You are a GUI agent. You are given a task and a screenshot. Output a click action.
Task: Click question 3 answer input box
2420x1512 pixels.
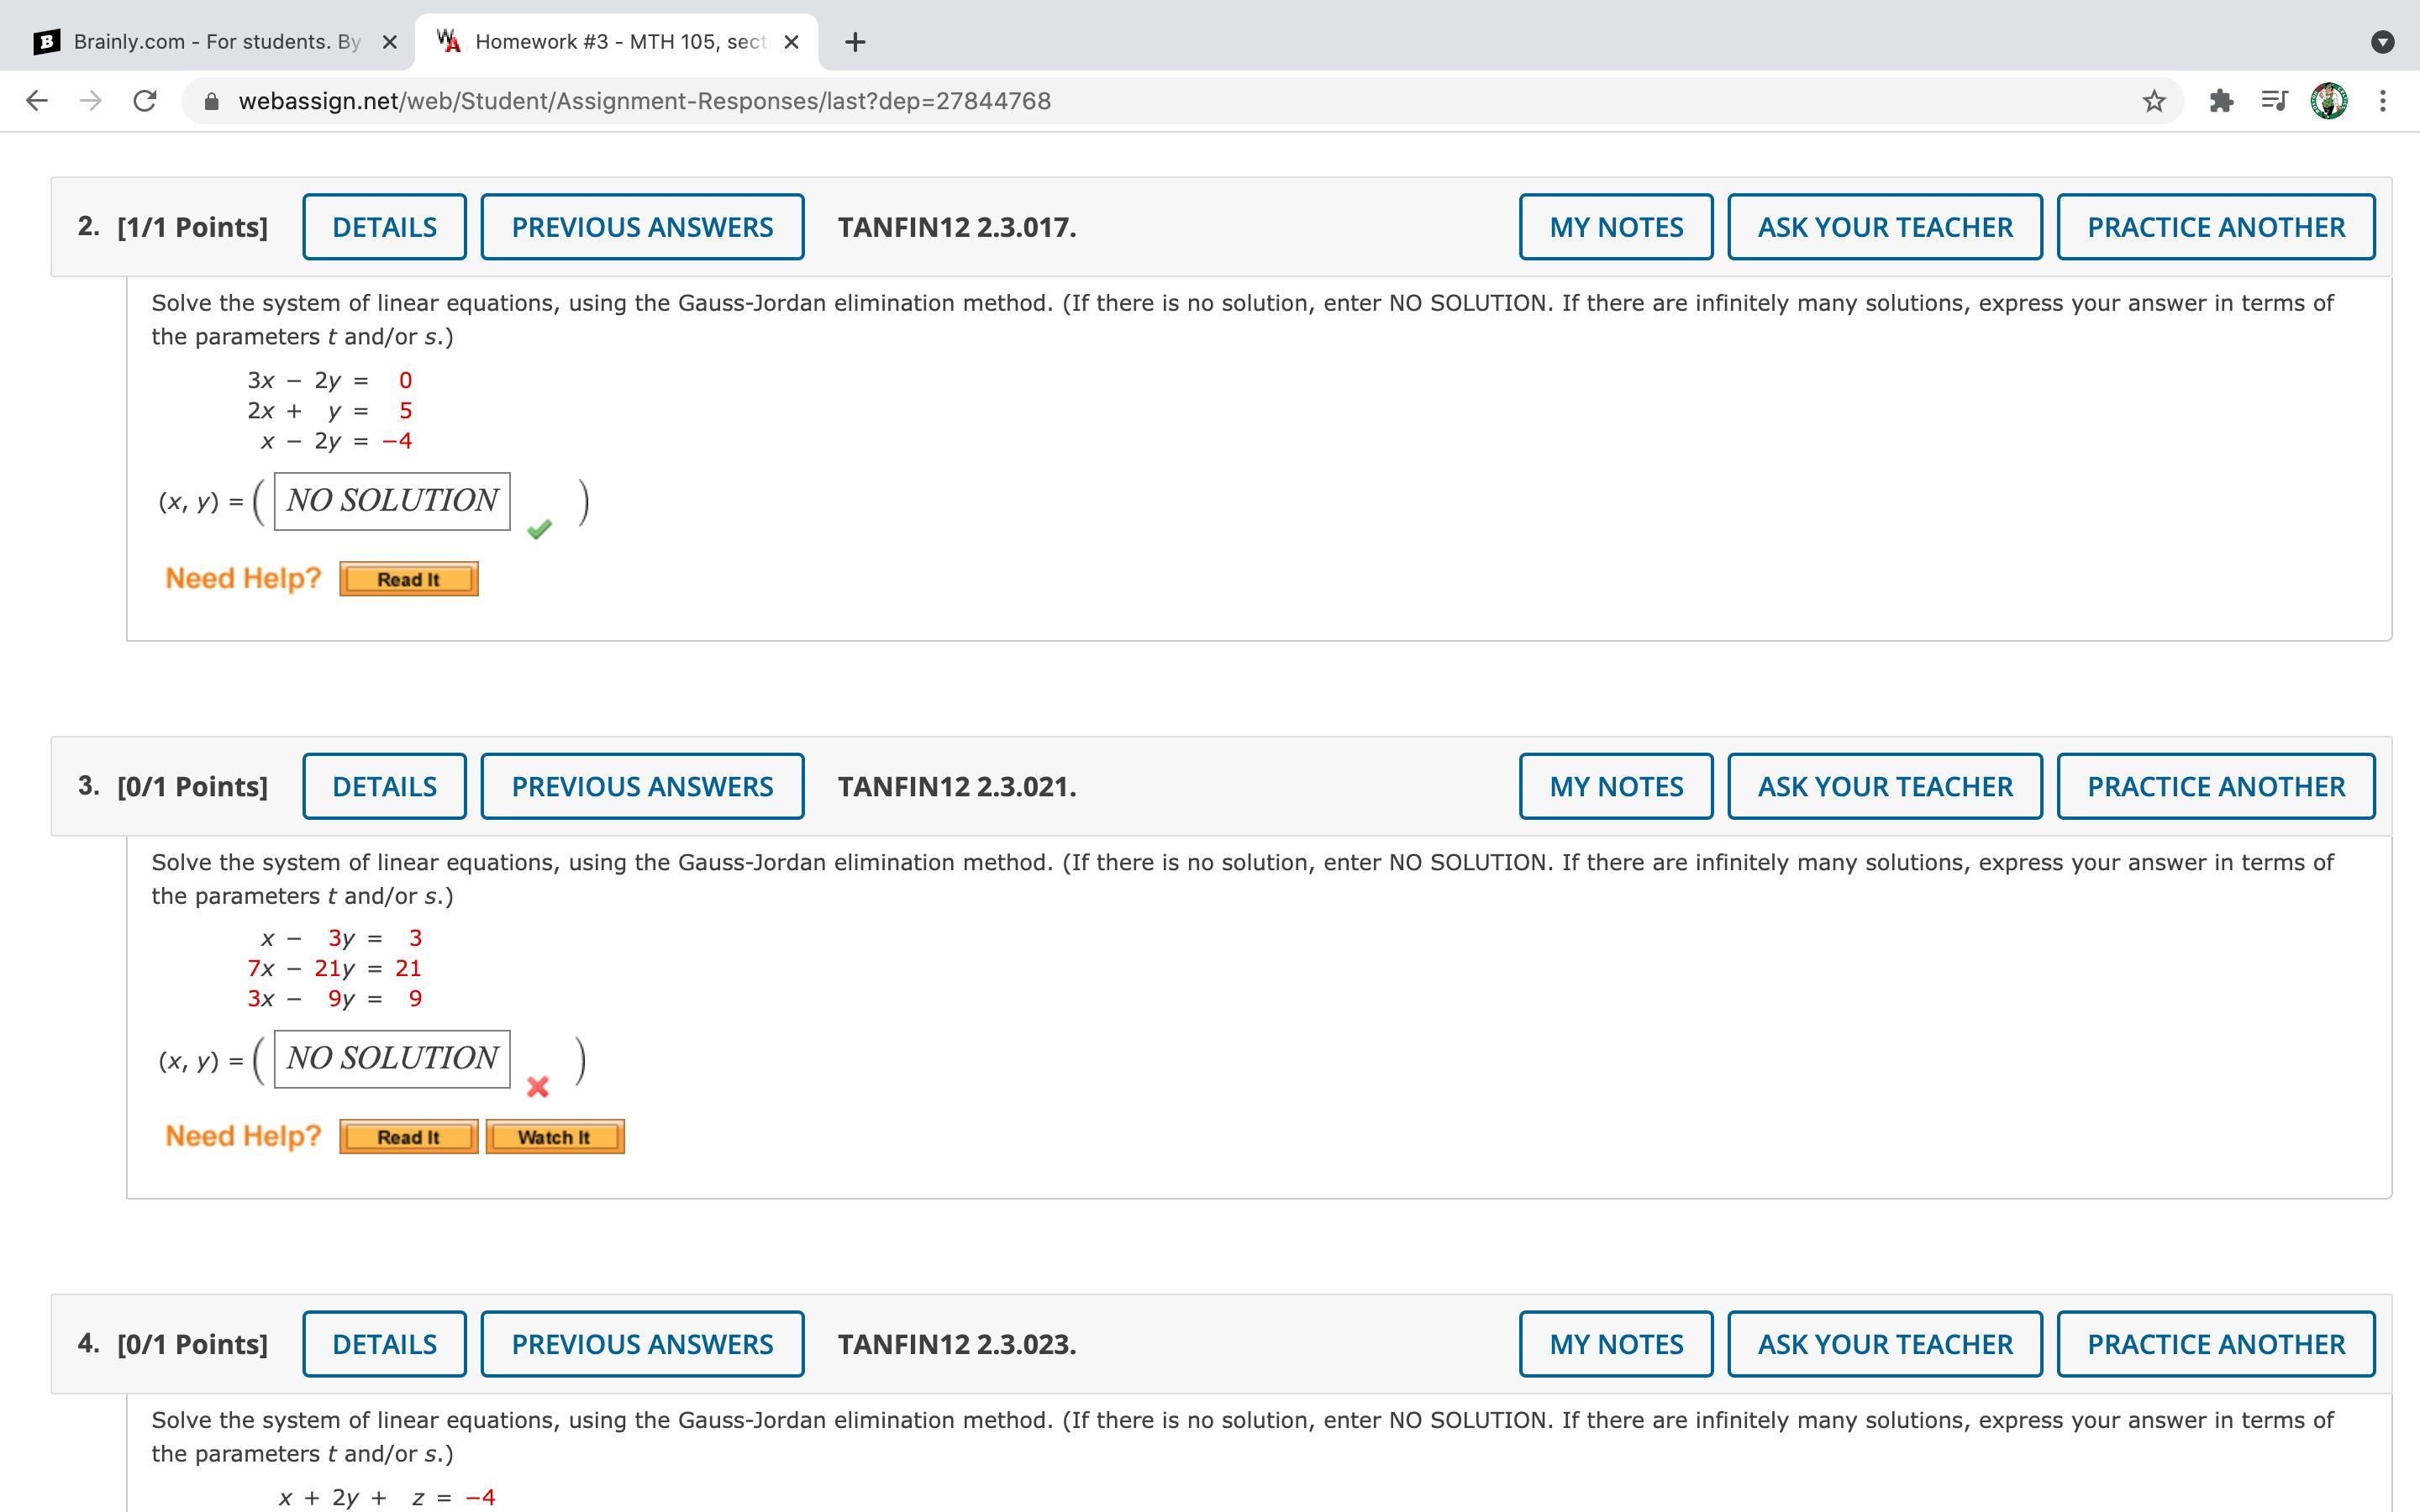point(392,1059)
